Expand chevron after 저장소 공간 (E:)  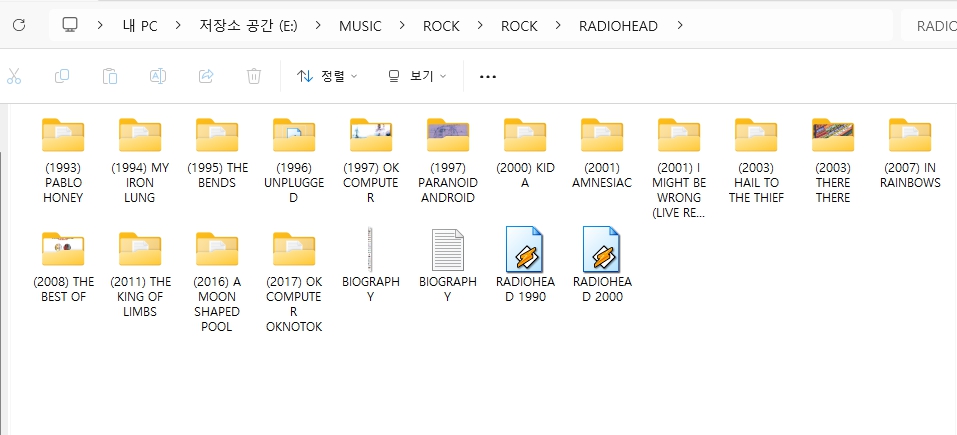[318, 26]
